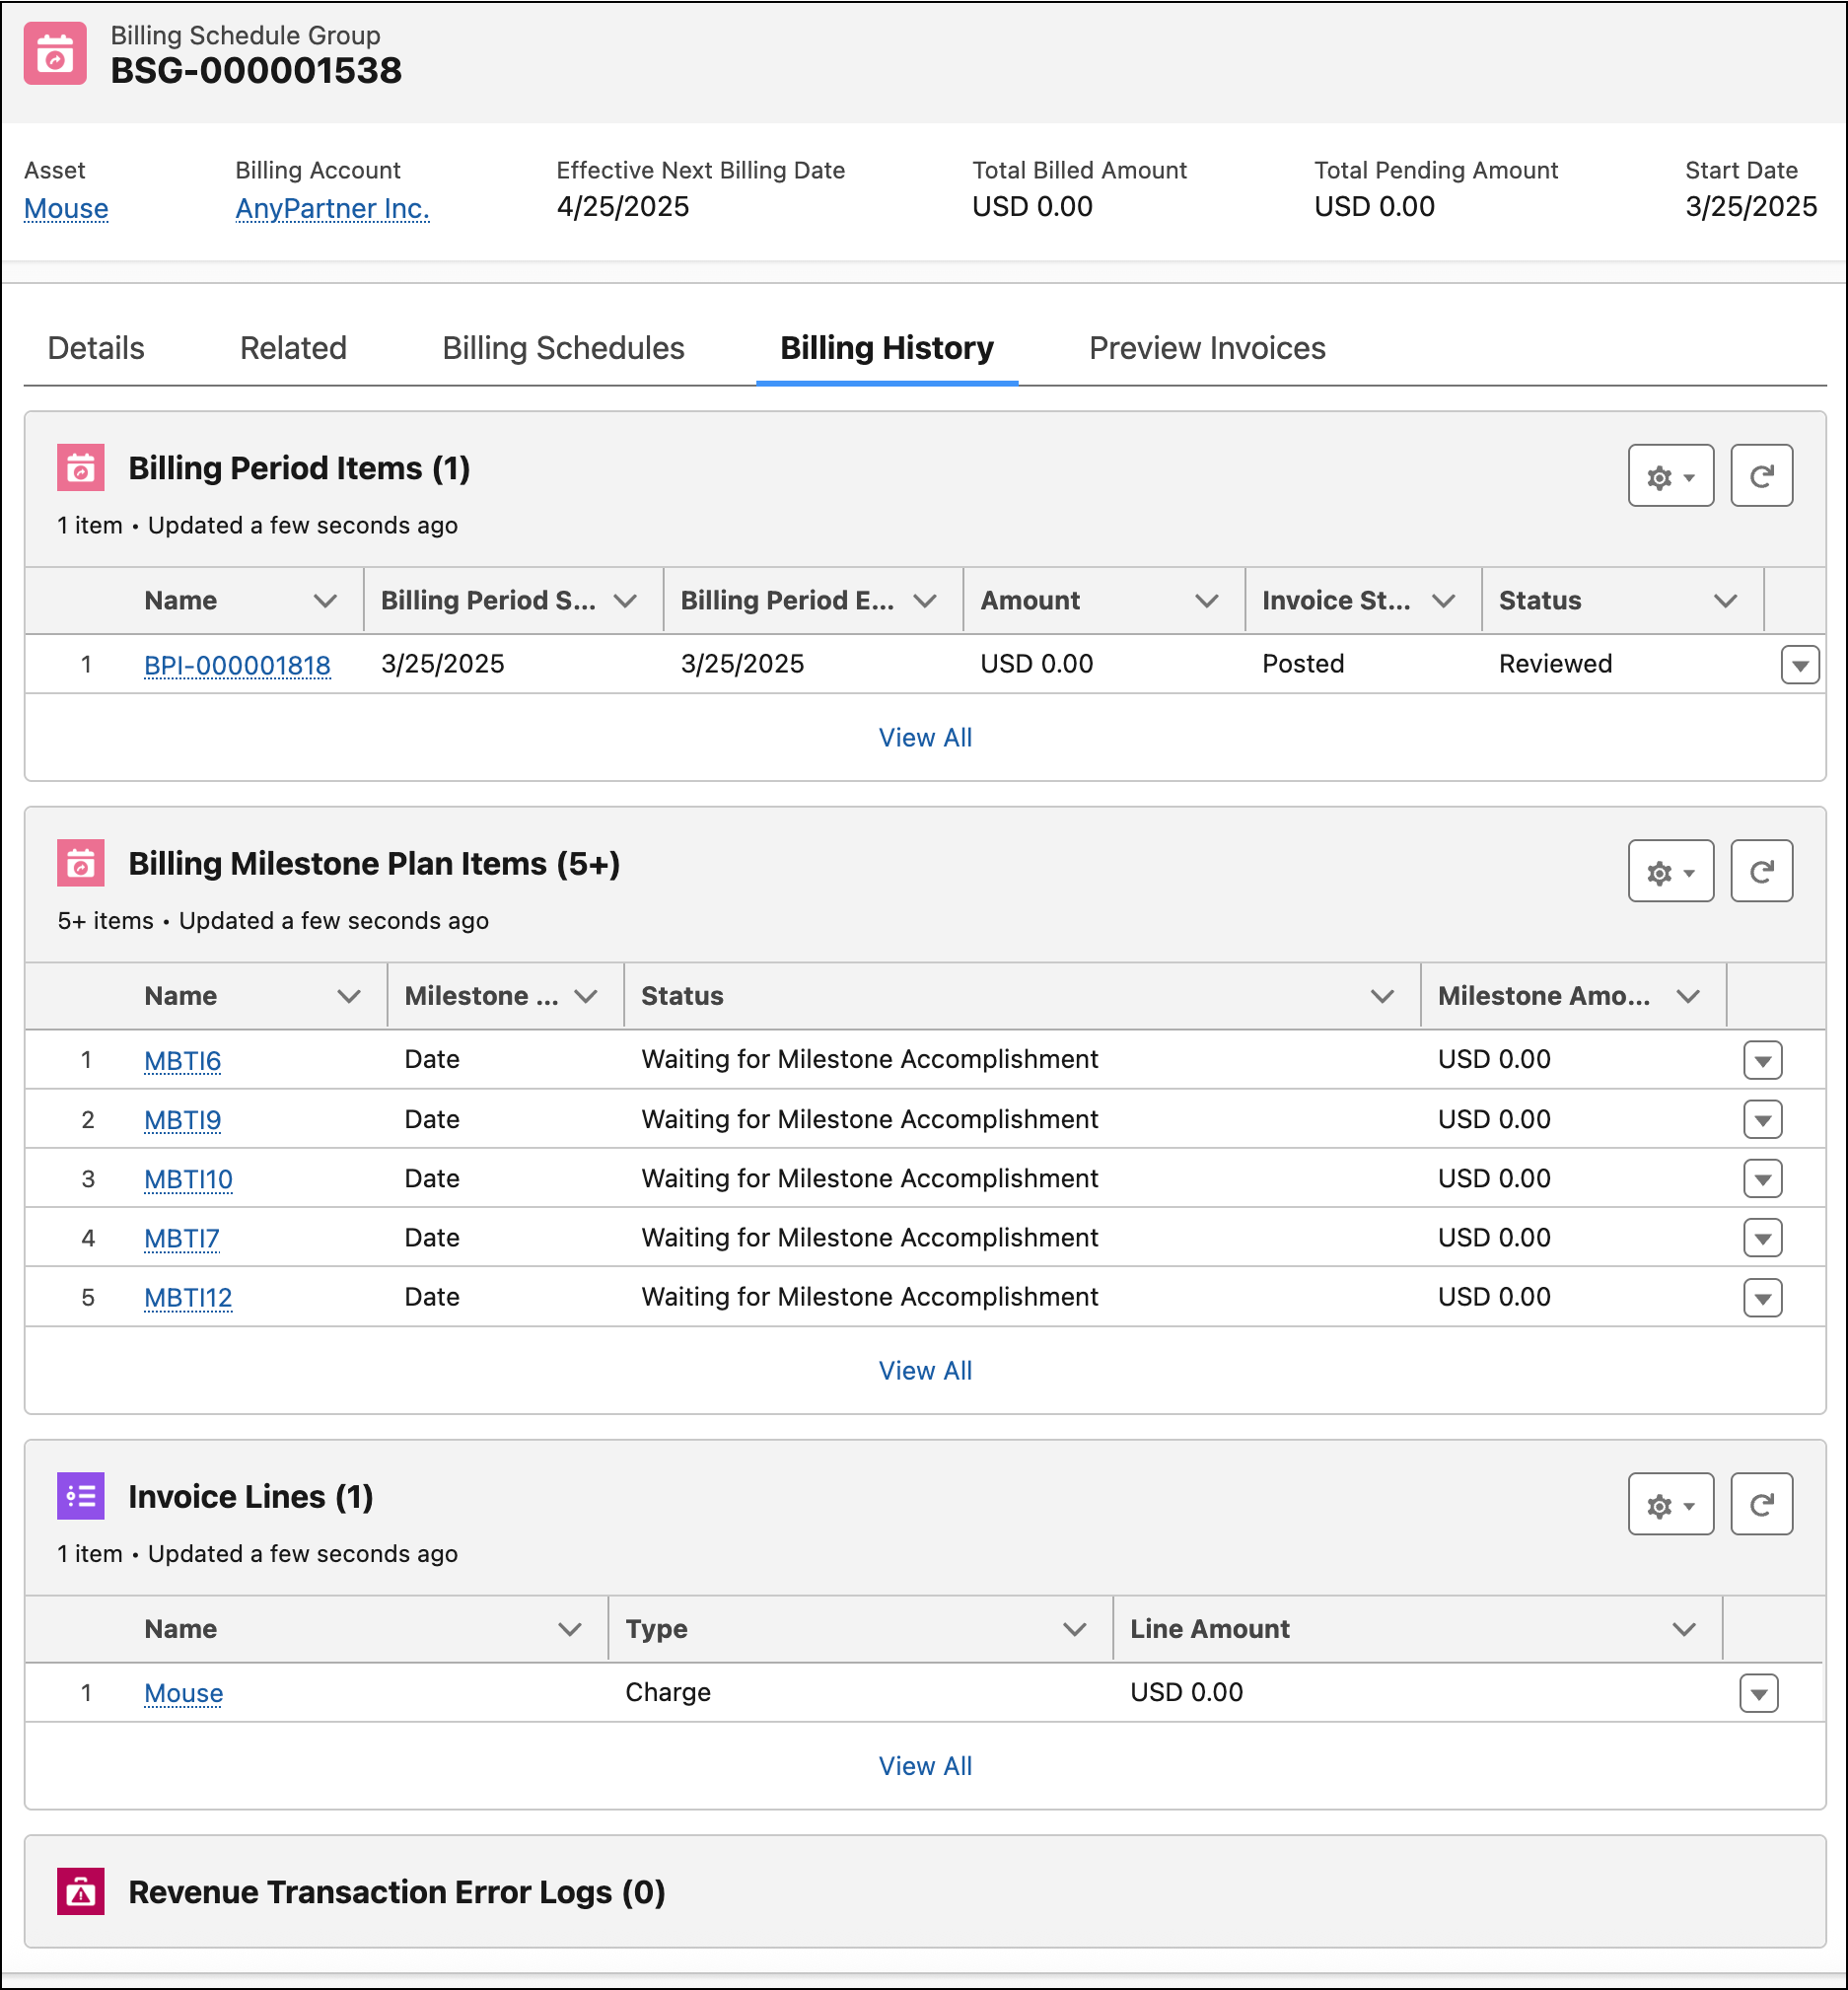Expand Invoice Lines Type column menu
The image size is (1848, 1990).
tap(1075, 1629)
